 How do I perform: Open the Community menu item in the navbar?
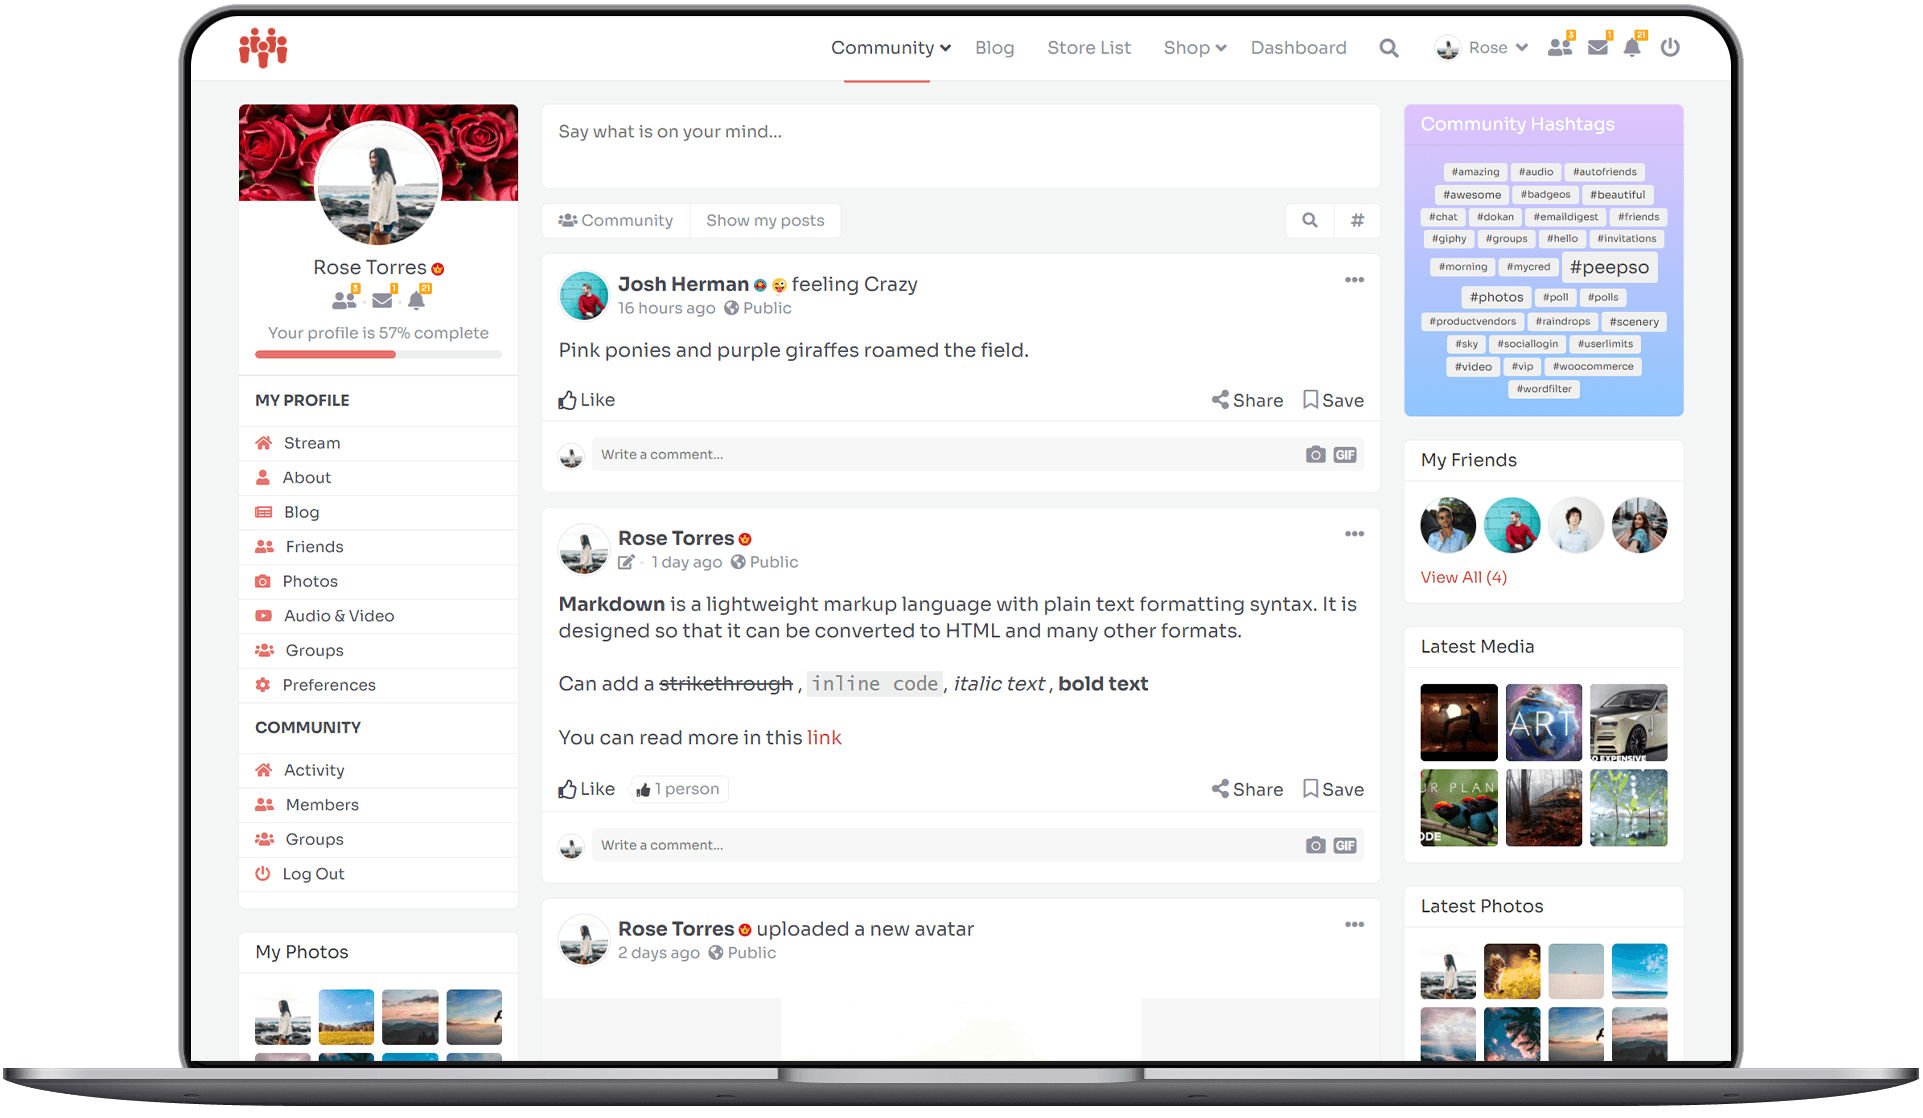885,48
